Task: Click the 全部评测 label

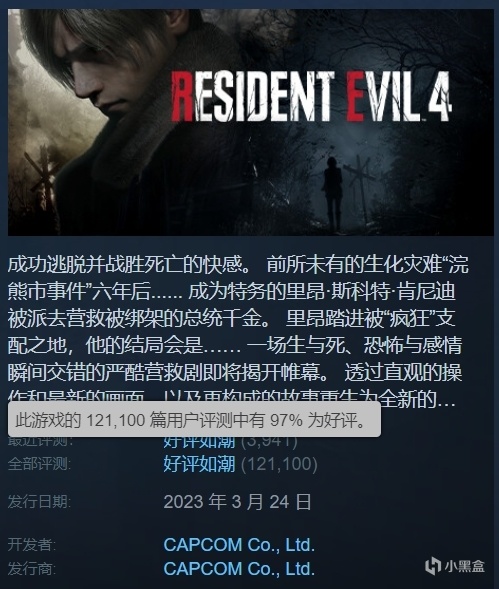Action: pos(39,464)
